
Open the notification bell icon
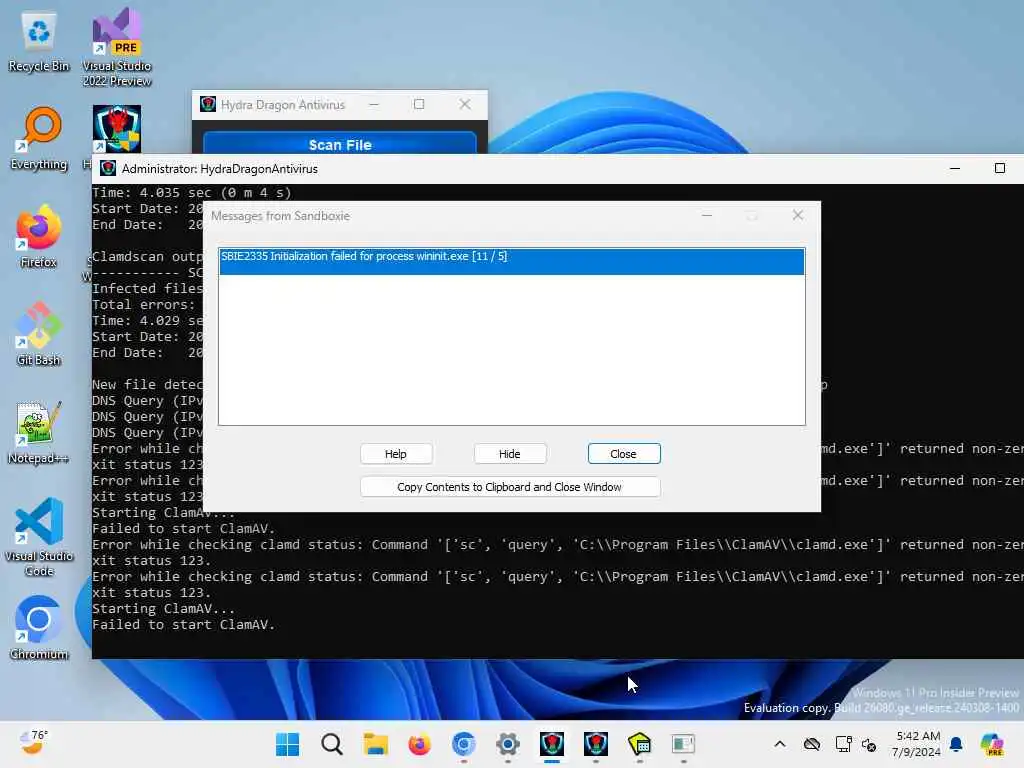(x=956, y=744)
